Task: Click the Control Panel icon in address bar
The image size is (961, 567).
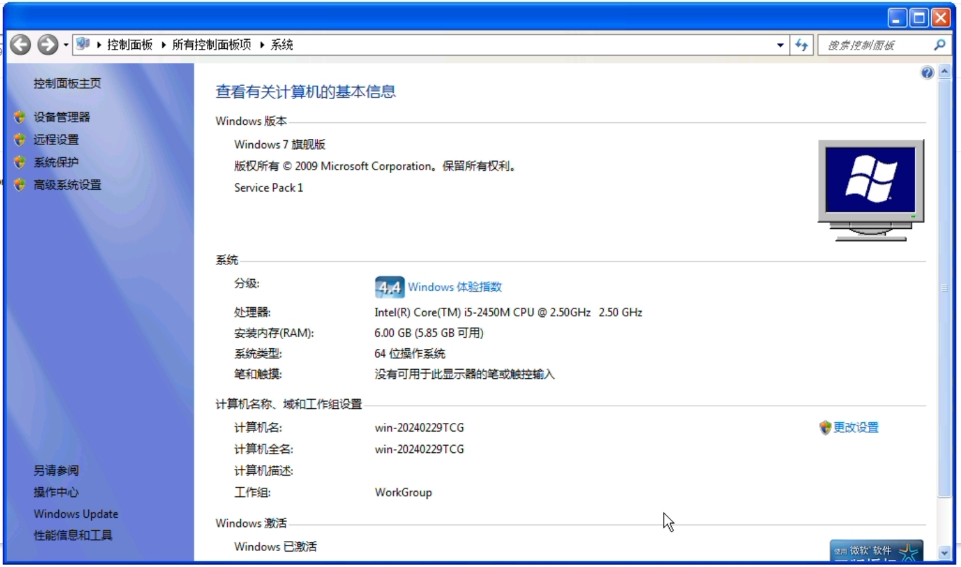Action: point(83,44)
